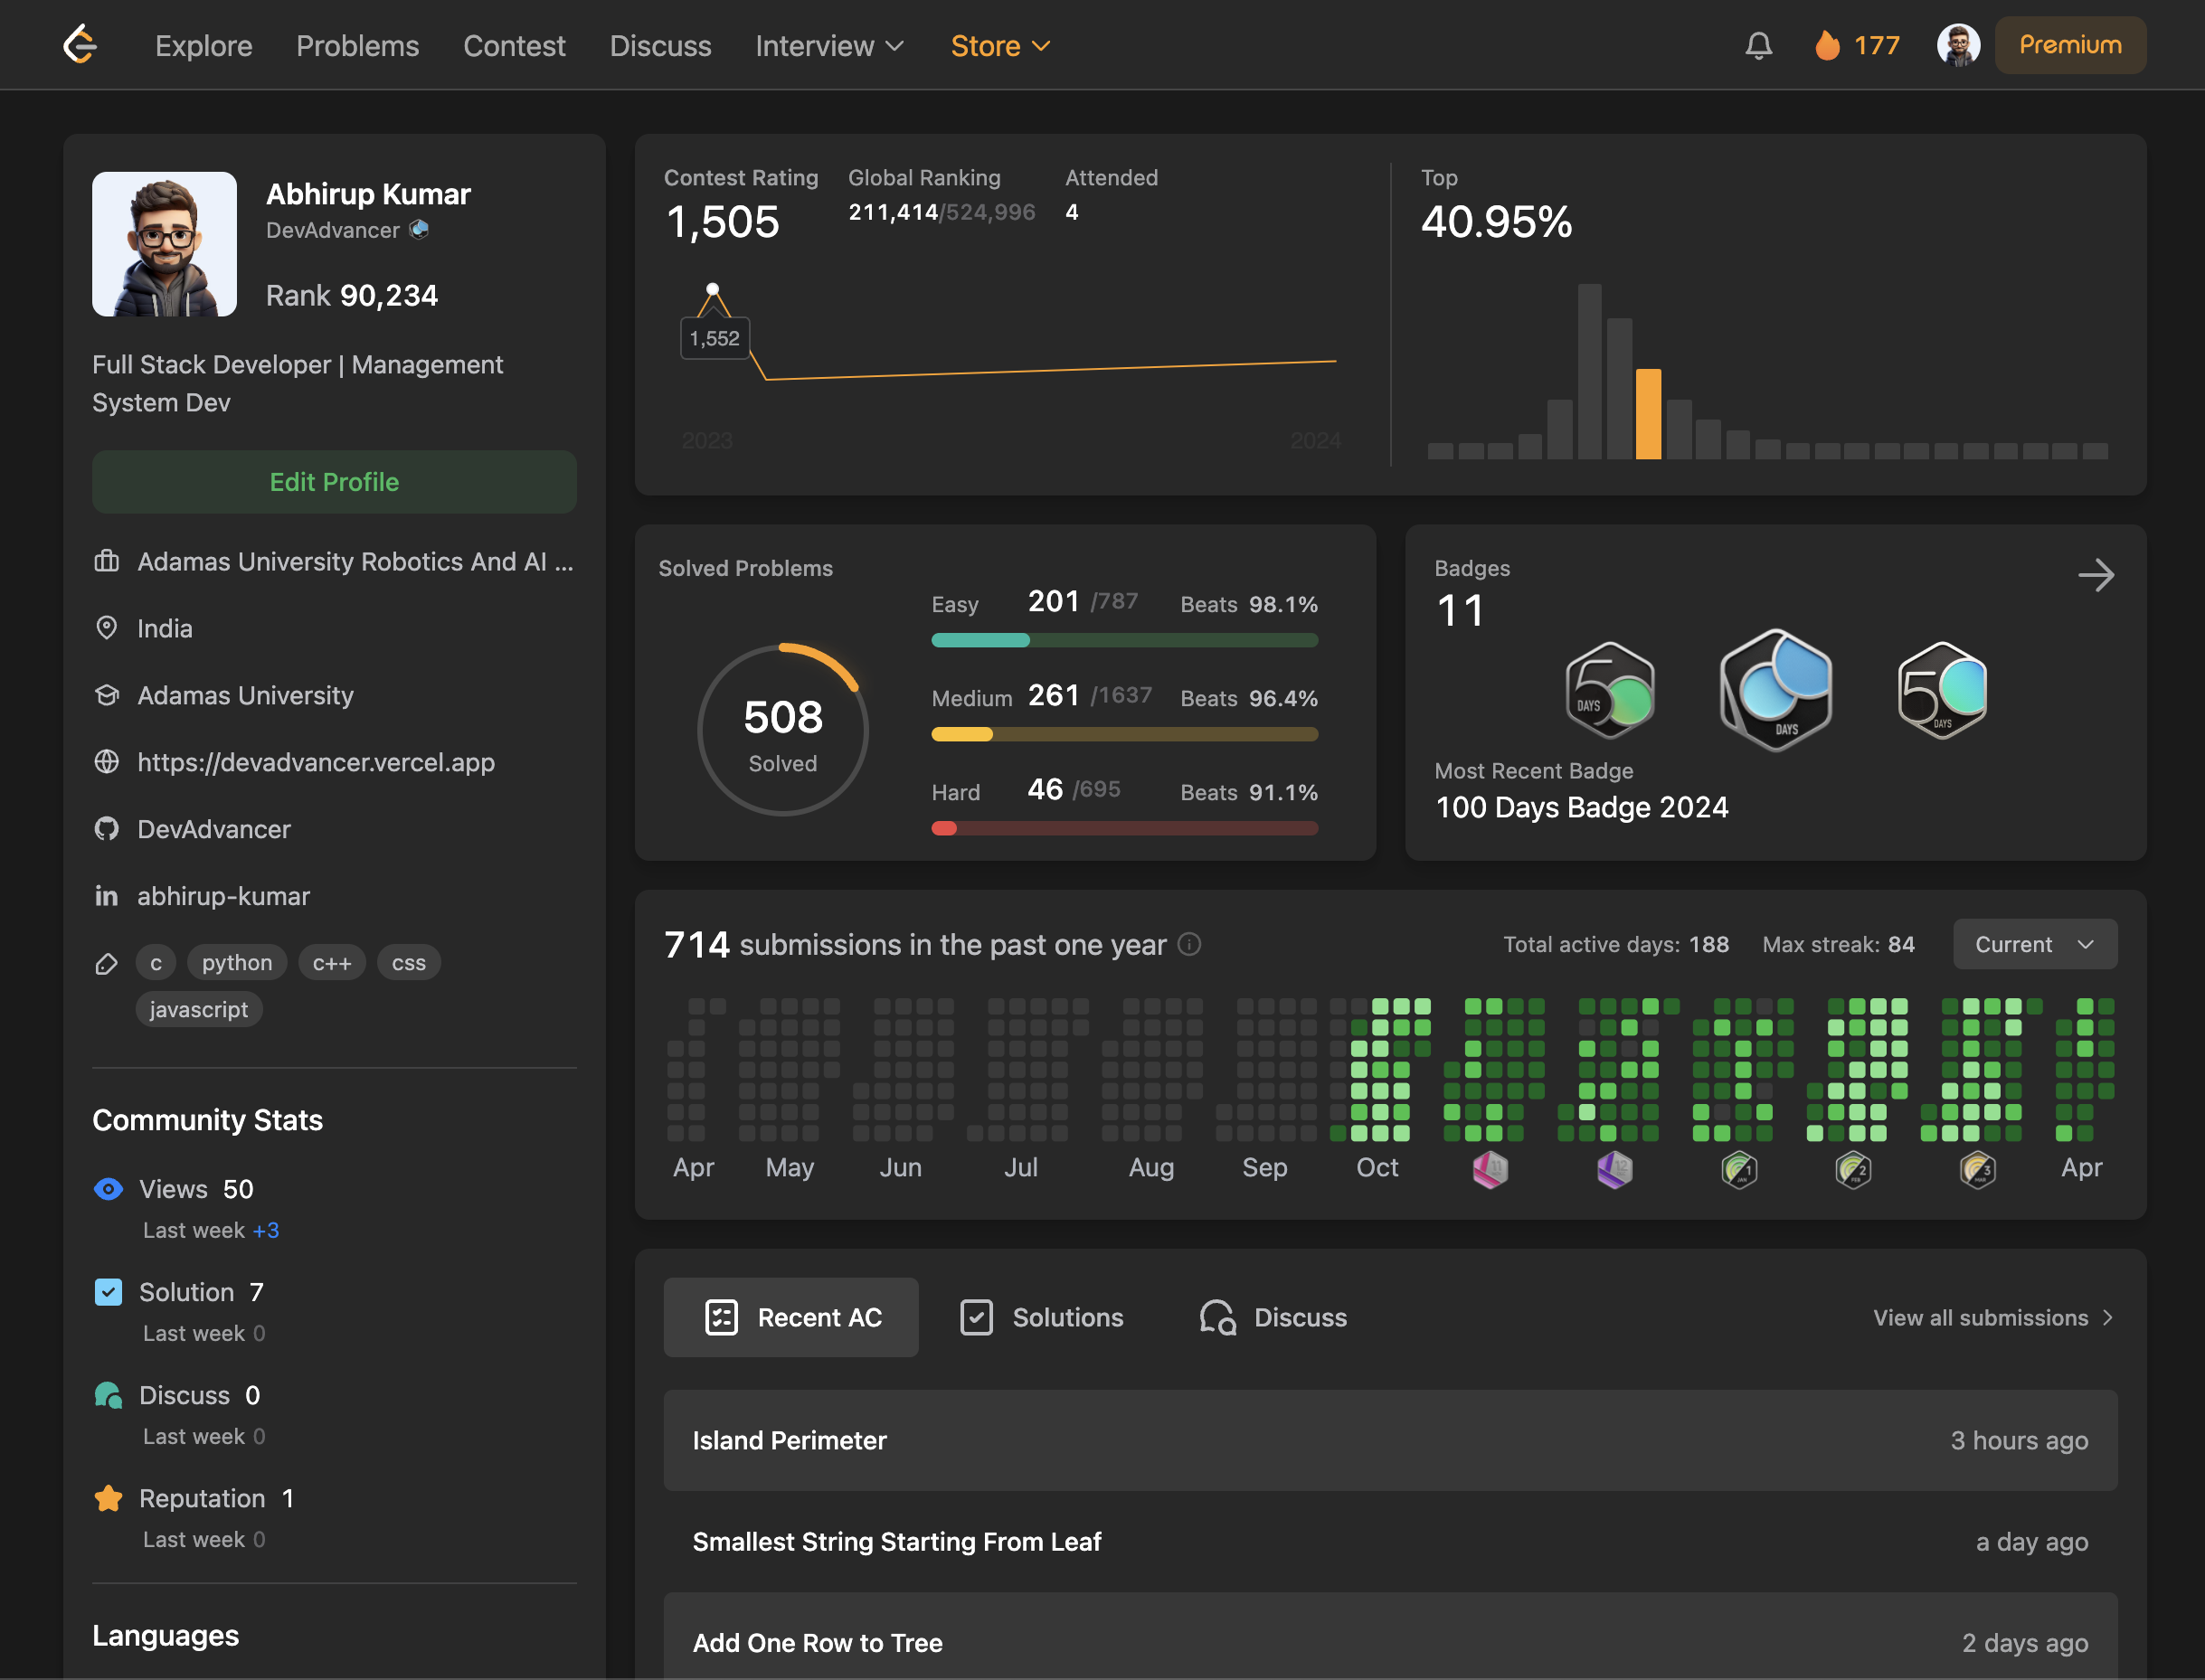The height and width of the screenshot is (1680, 2205).
Task: Click the highlighted orange histogram bar
Action: click(x=1648, y=414)
